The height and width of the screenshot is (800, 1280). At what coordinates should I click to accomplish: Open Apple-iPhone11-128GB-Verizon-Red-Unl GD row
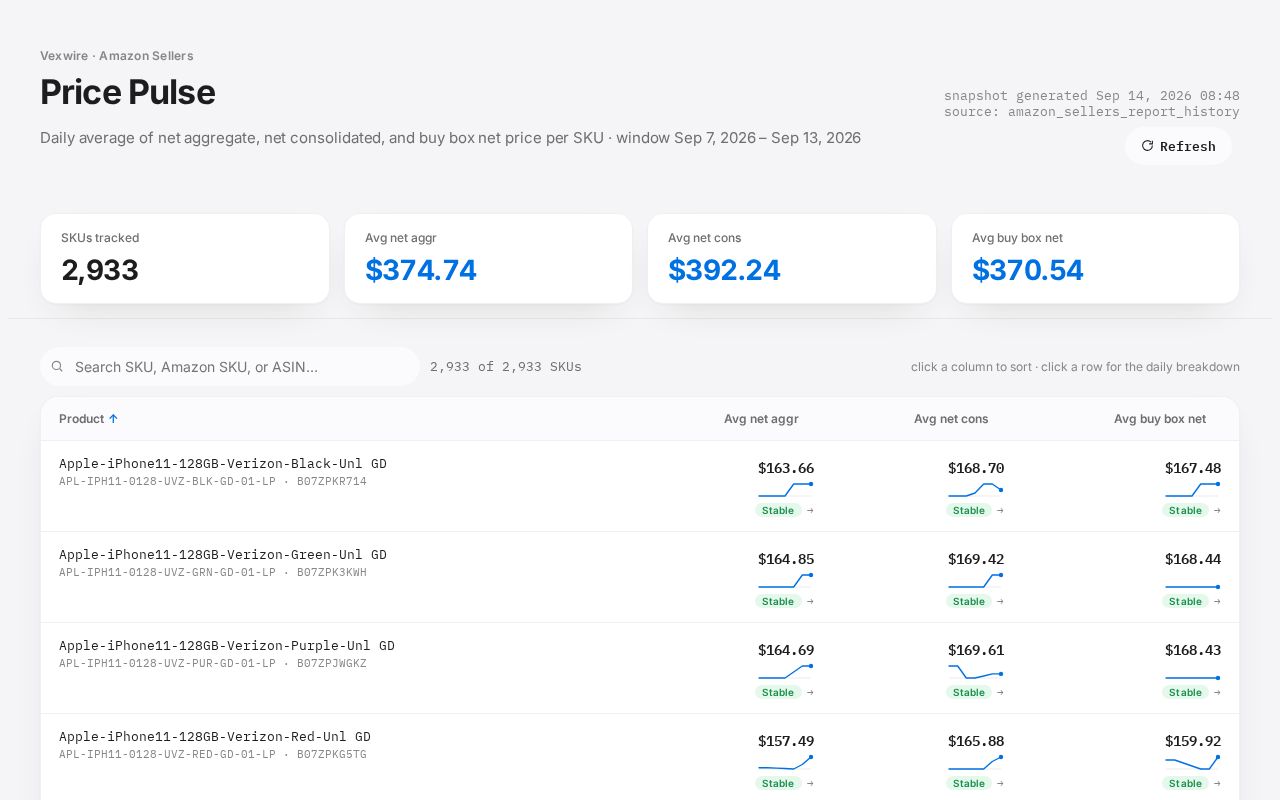[640, 757]
